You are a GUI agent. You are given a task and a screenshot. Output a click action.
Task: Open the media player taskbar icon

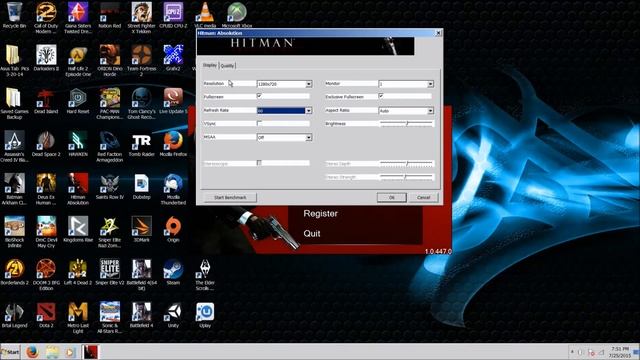[x=70, y=352]
